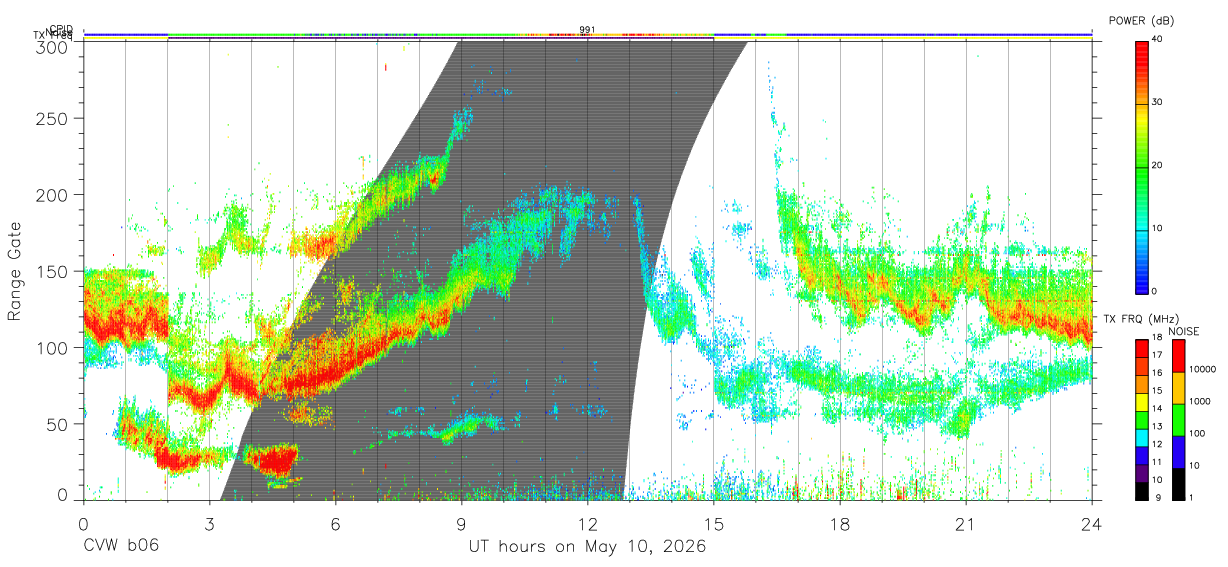This screenshot has height=567, width=1228.
Task: Click the blue NOISE segment above 10
Action: click(1177, 451)
